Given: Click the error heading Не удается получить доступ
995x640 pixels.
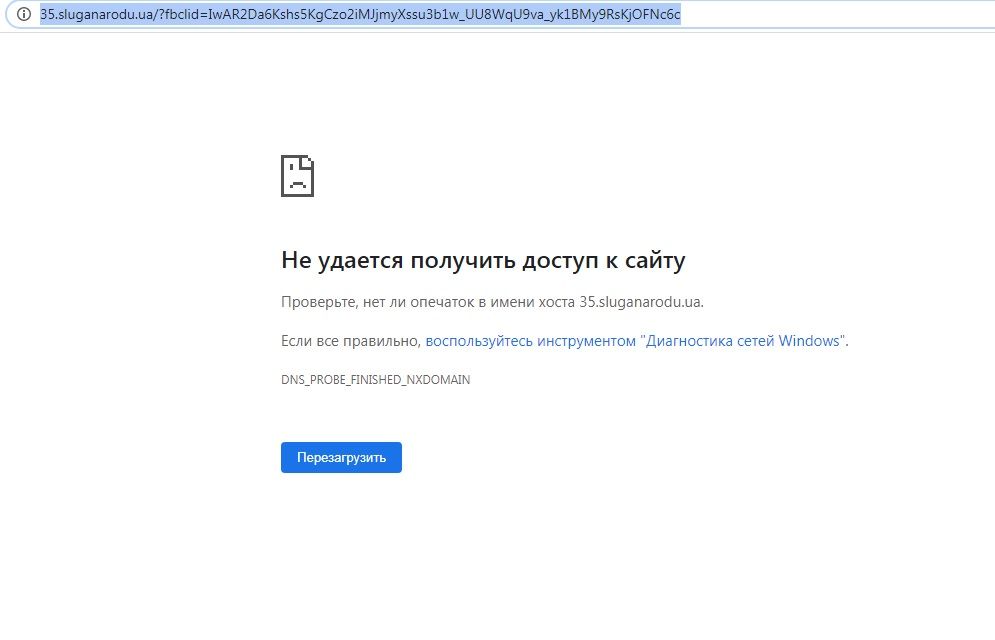Looking at the screenshot, I should [484, 259].
